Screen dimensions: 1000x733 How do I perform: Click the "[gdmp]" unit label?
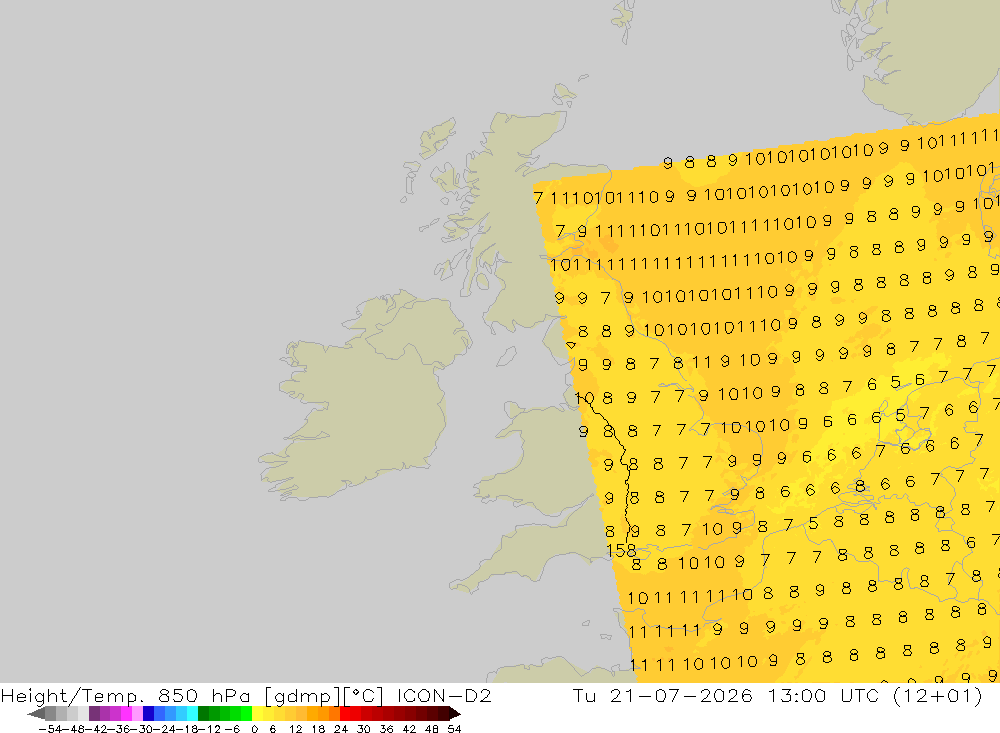click(302, 695)
